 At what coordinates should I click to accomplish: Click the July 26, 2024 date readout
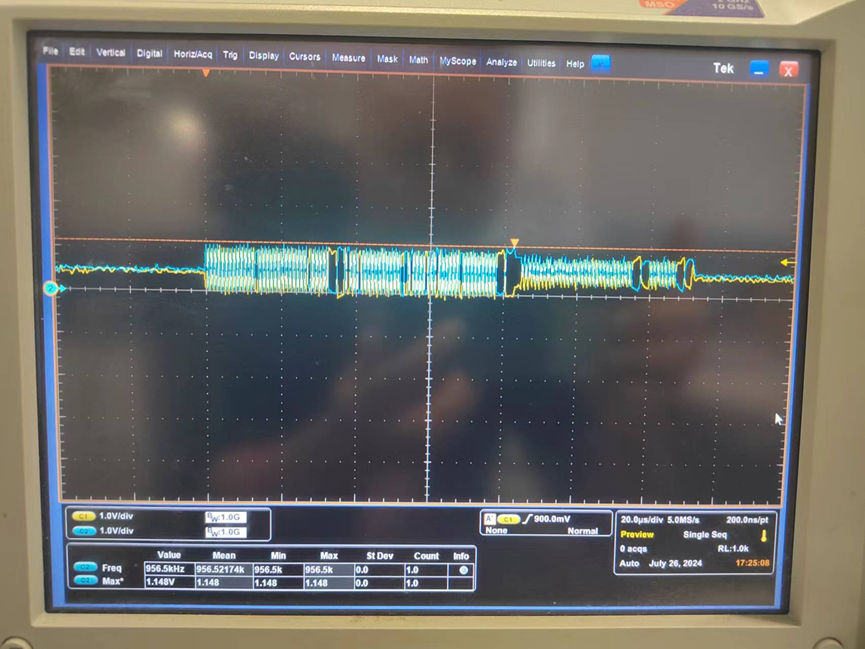point(675,563)
